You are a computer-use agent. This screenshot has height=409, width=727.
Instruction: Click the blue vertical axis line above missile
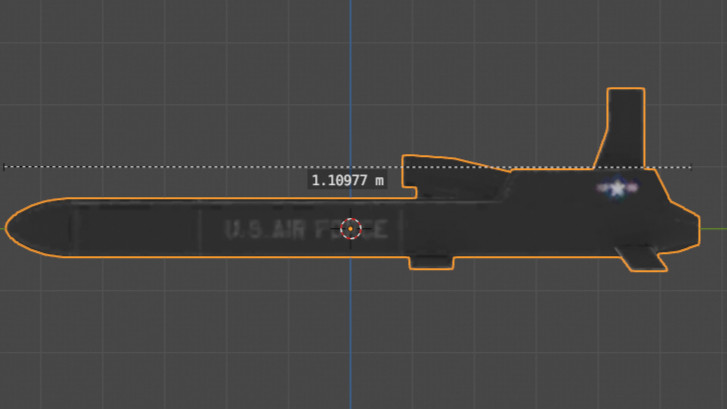click(351, 79)
